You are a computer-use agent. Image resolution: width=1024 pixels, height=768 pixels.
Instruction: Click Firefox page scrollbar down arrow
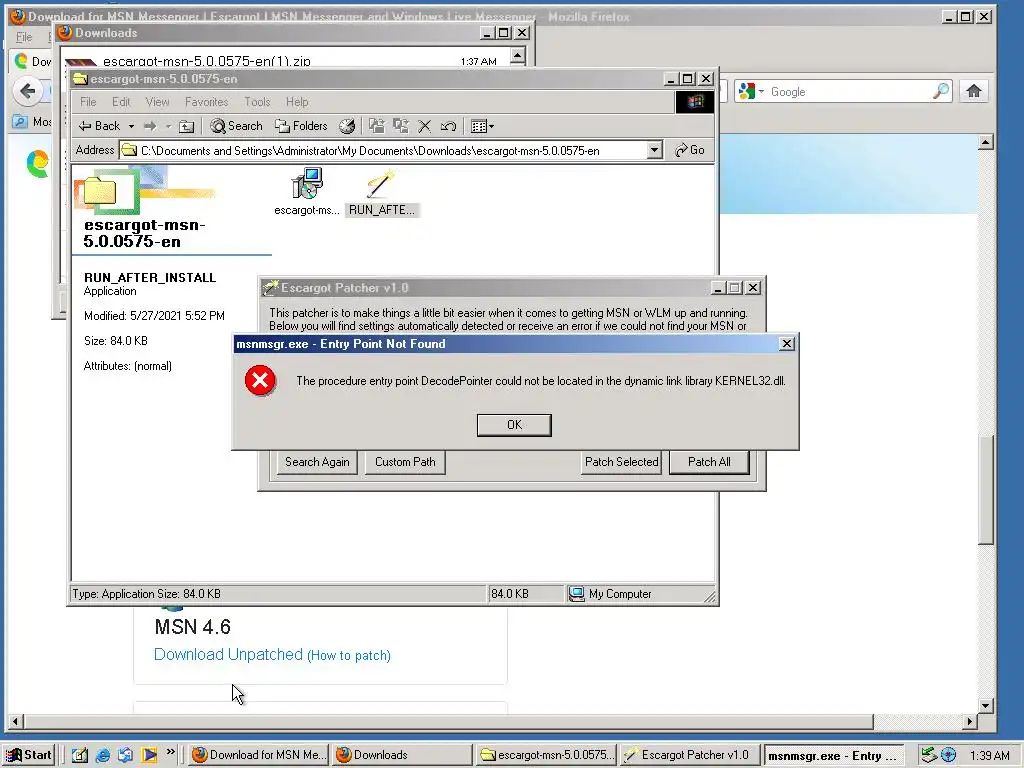point(985,706)
